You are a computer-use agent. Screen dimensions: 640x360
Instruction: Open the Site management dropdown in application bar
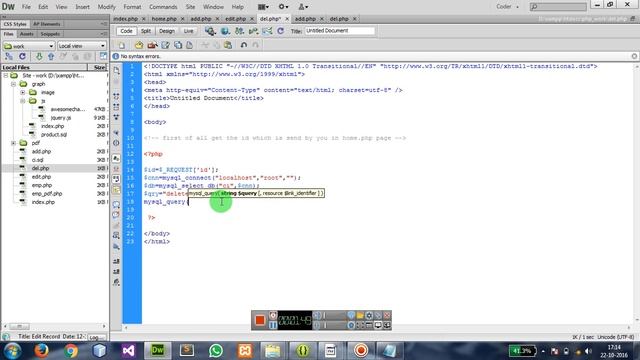point(303,7)
